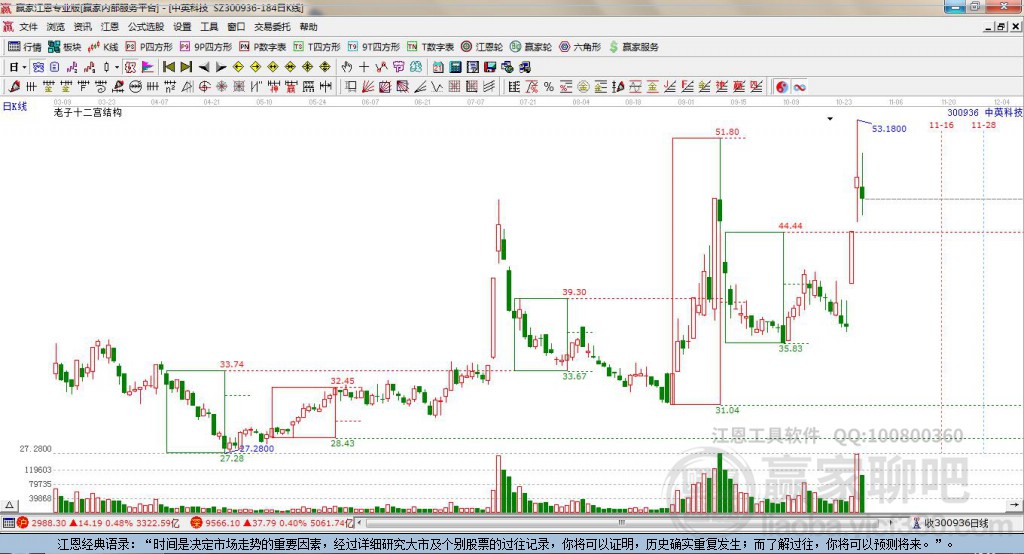Click the scrollbar left arrow
The width and height of the screenshot is (1024, 554).
360,523
